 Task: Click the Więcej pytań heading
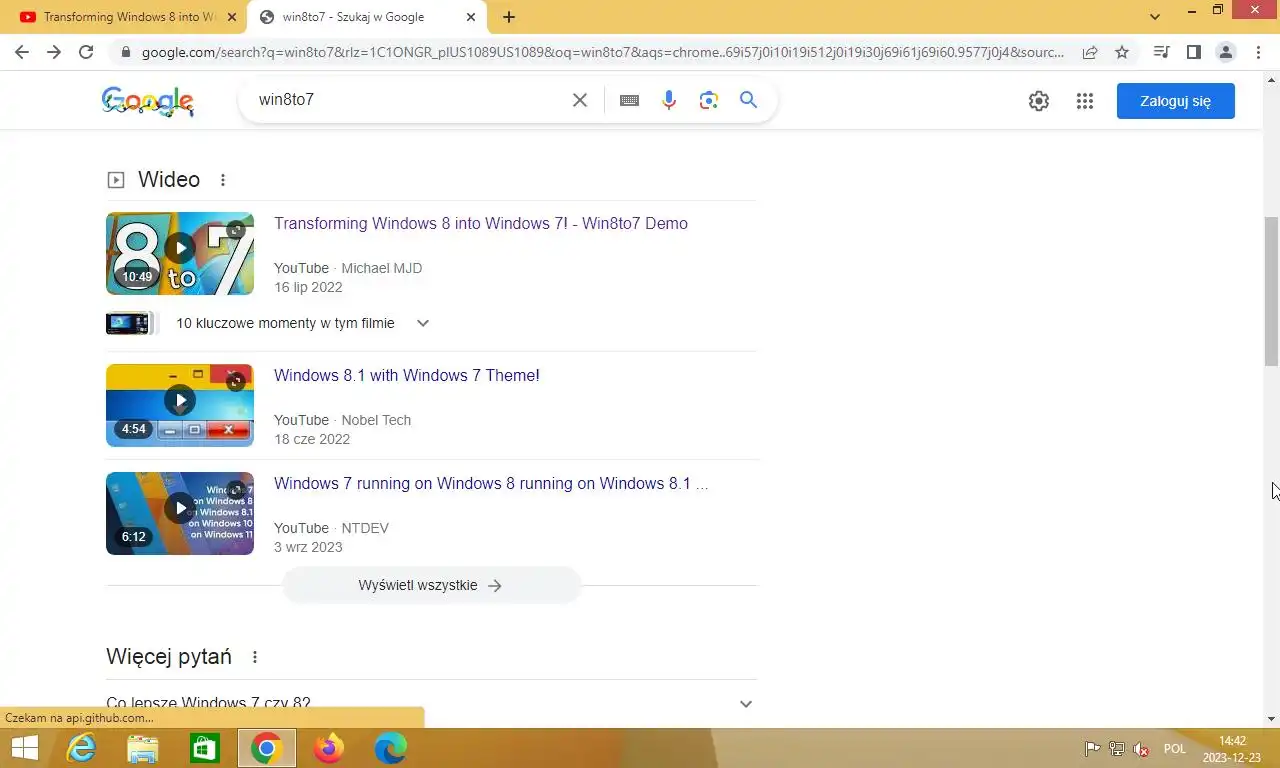pyautogui.click(x=169, y=657)
